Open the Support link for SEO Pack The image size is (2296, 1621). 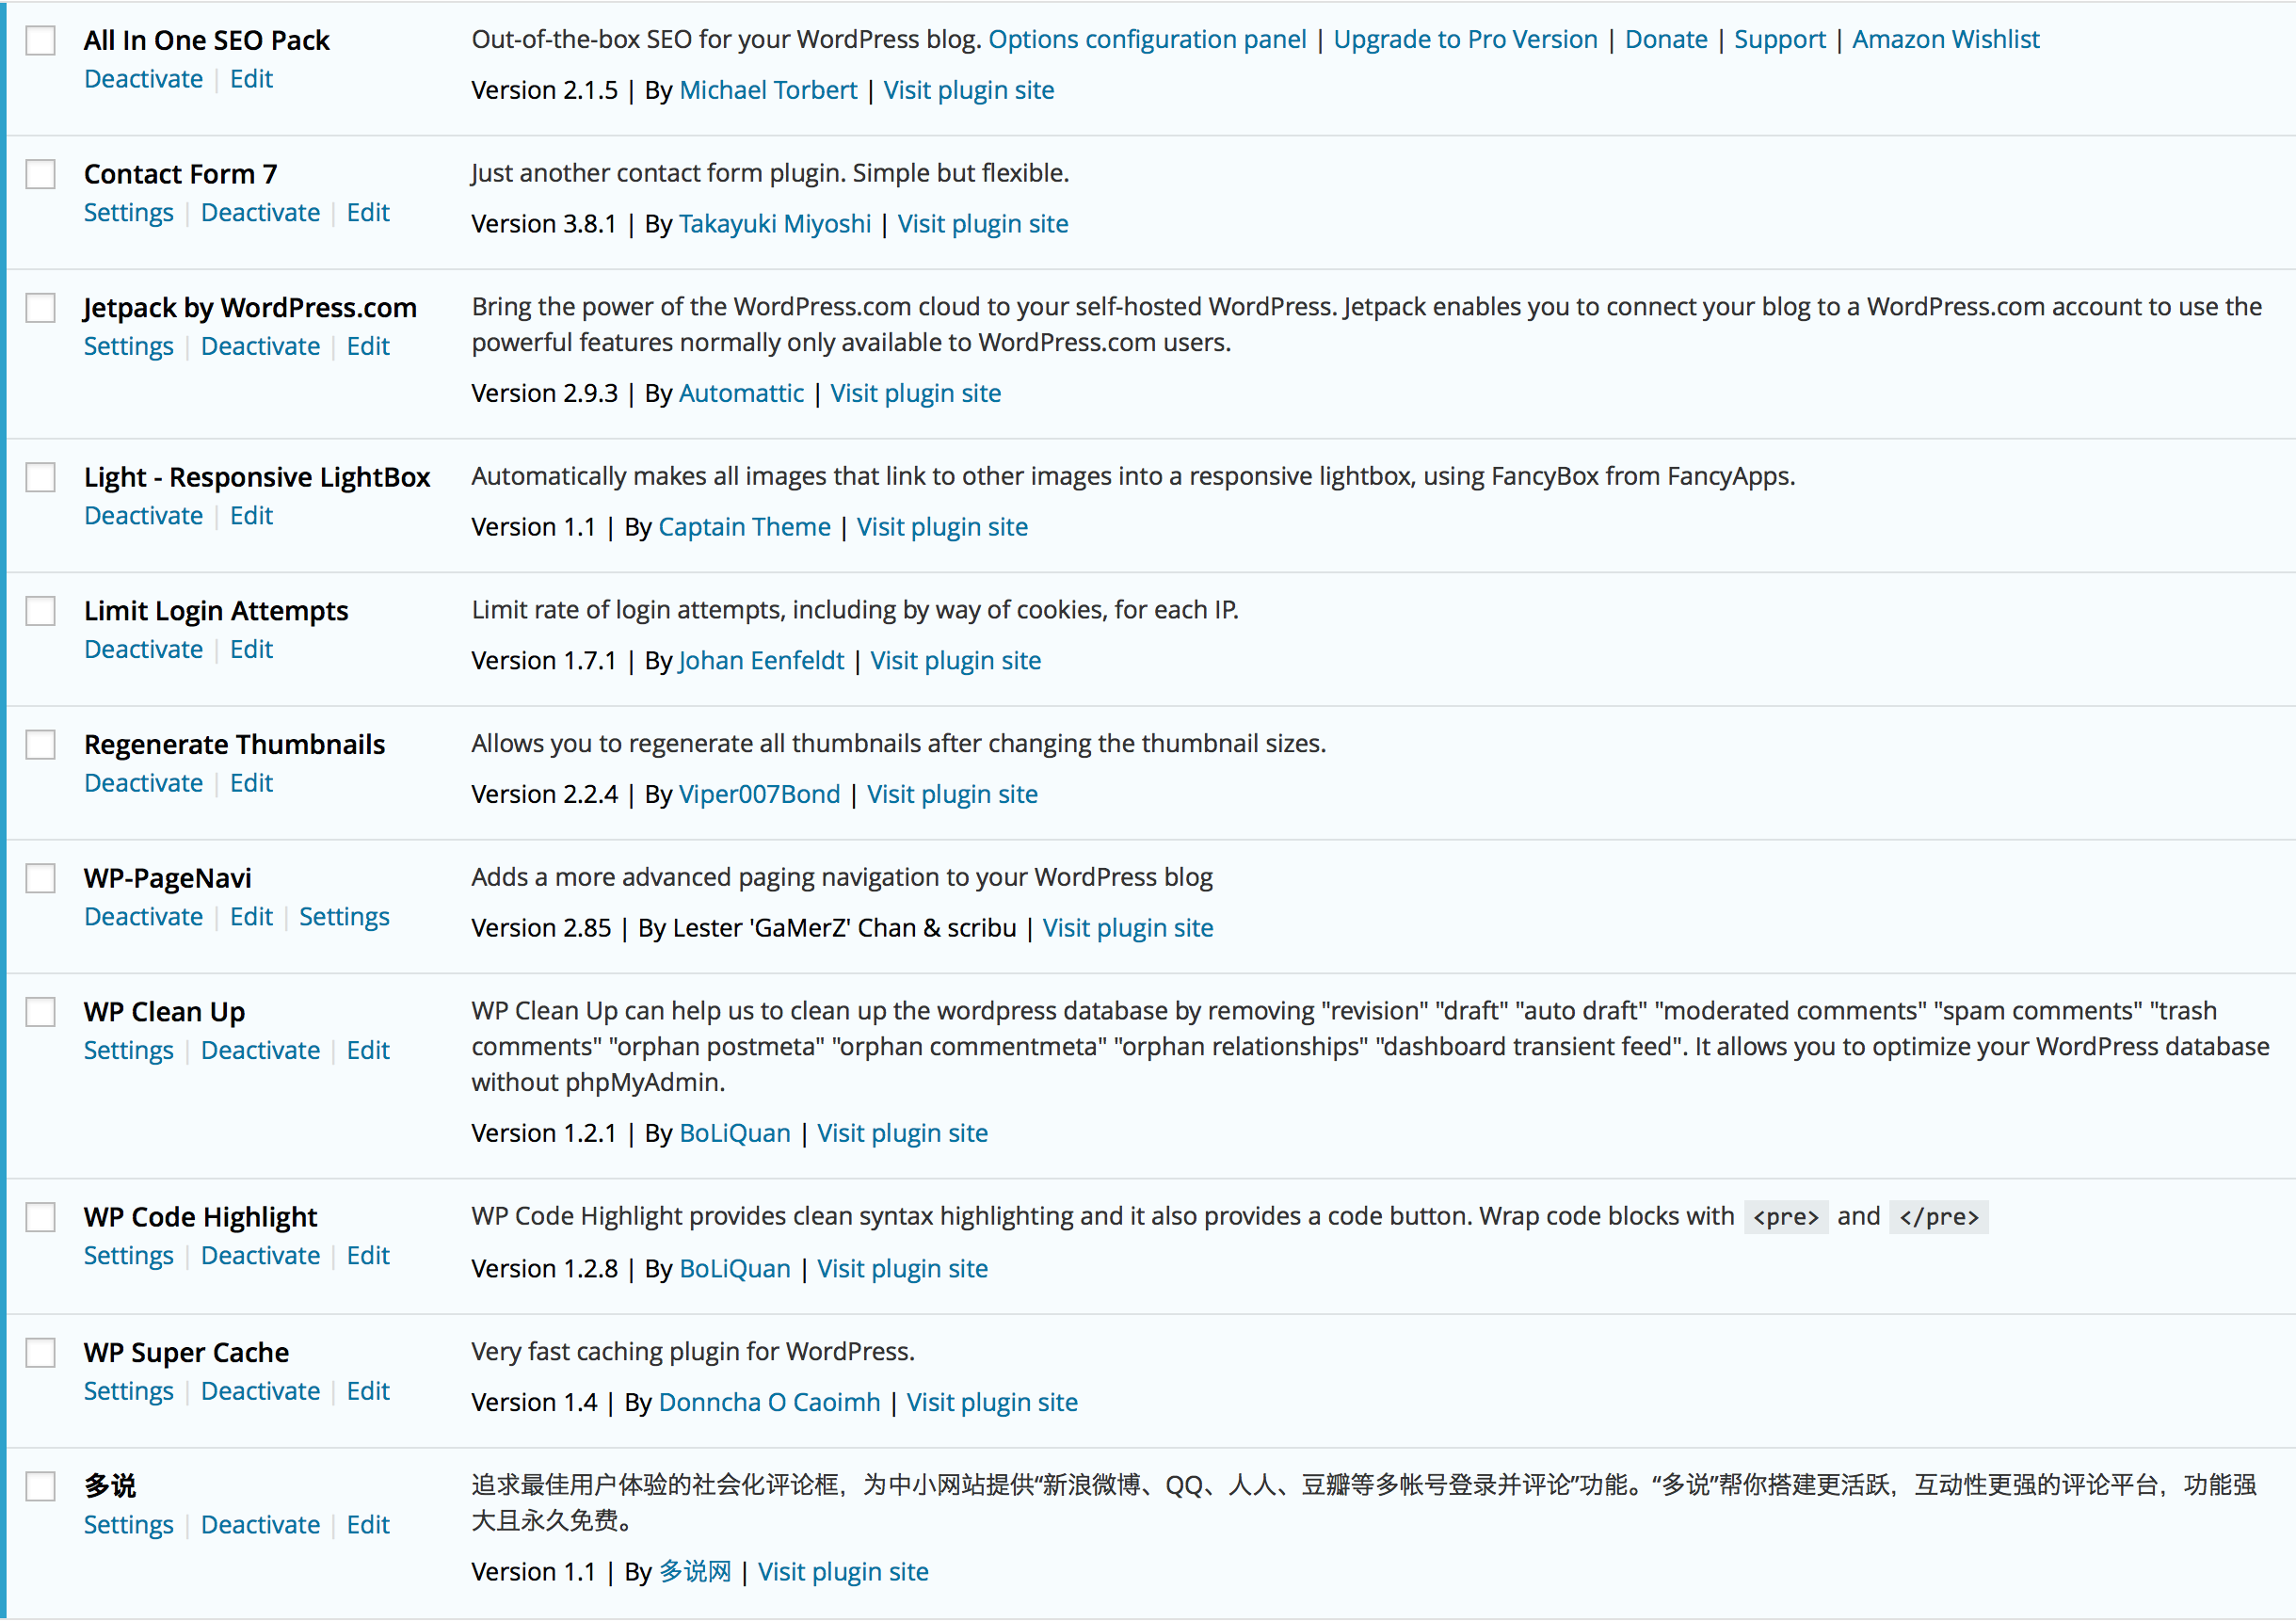(1779, 39)
